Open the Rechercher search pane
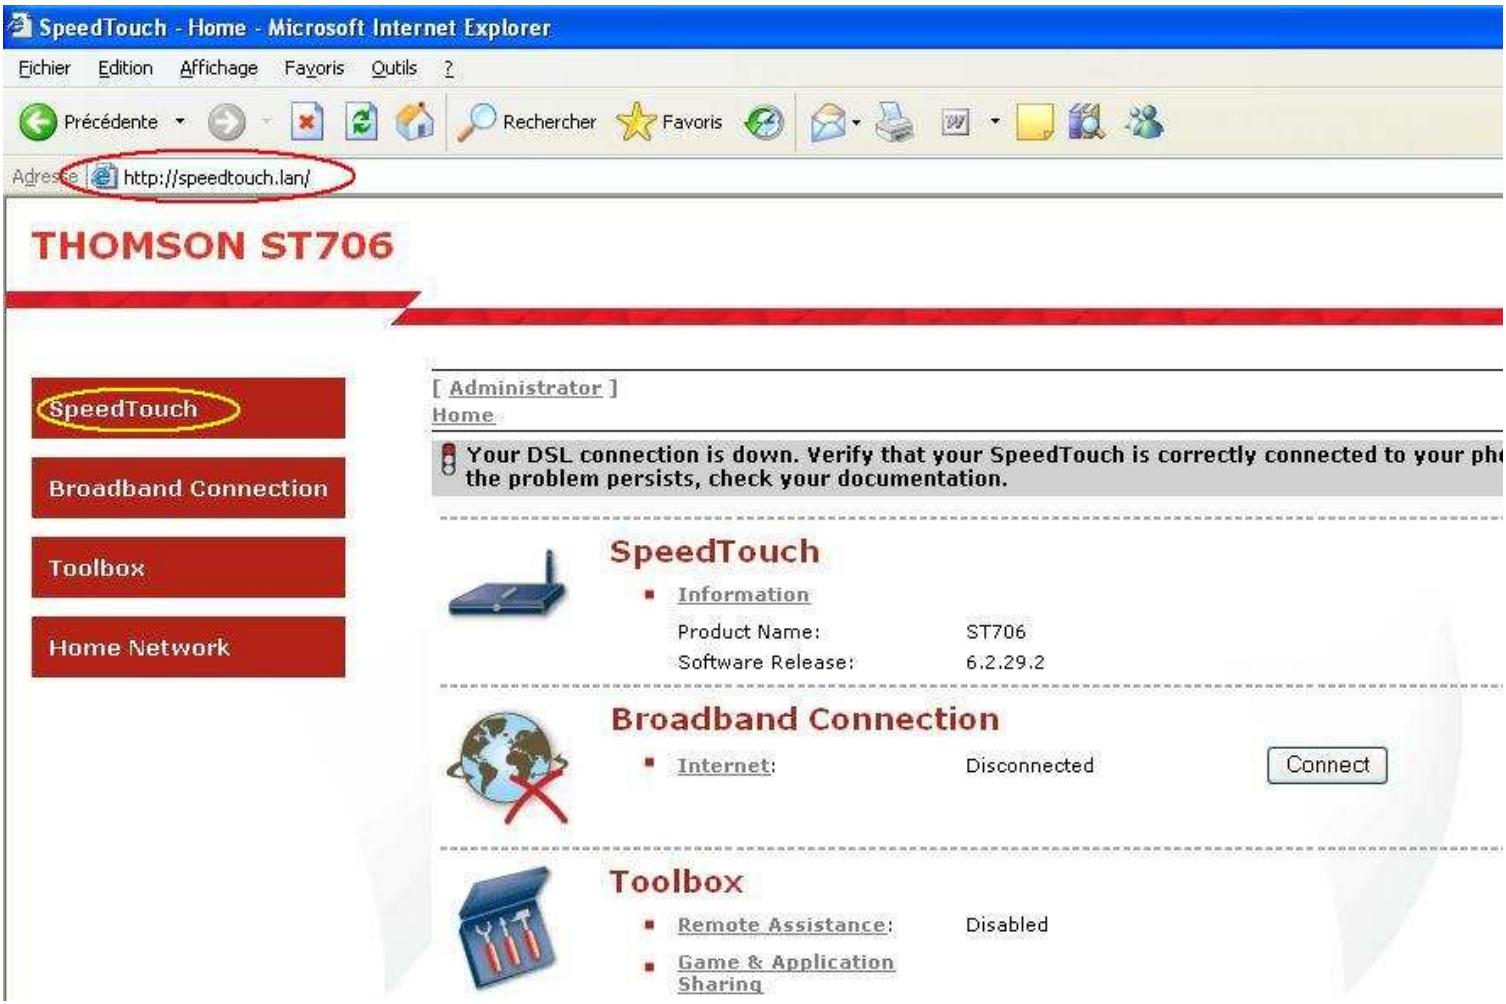Viewport: 1506px width, 1004px height. (x=527, y=122)
